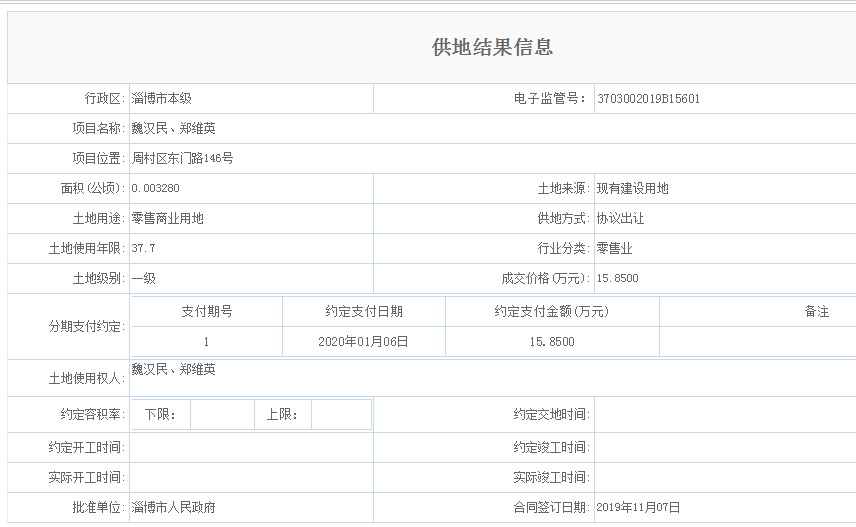The height and width of the screenshot is (527, 856).
Task: Select the project name 魏汉民、郑维英
Action: click(x=174, y=129)
